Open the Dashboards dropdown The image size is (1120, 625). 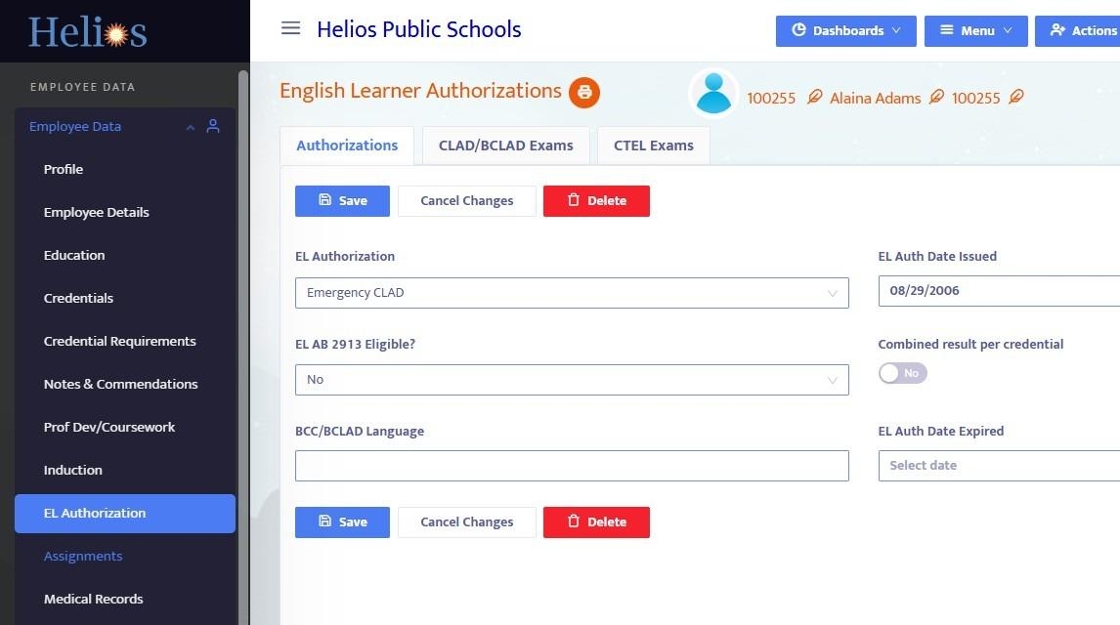click(846, 31)
